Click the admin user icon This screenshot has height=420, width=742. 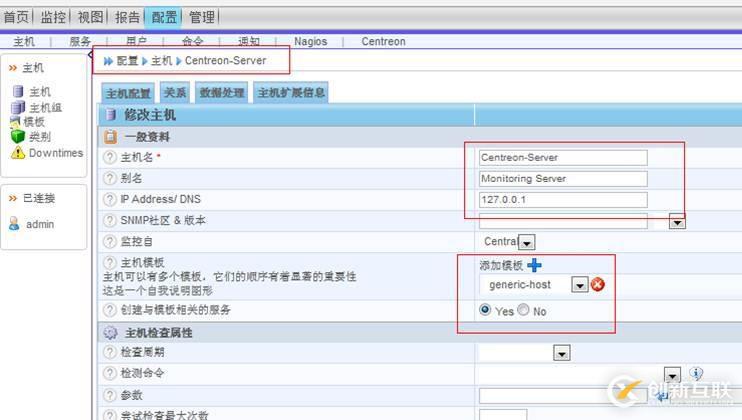[14, 224]
